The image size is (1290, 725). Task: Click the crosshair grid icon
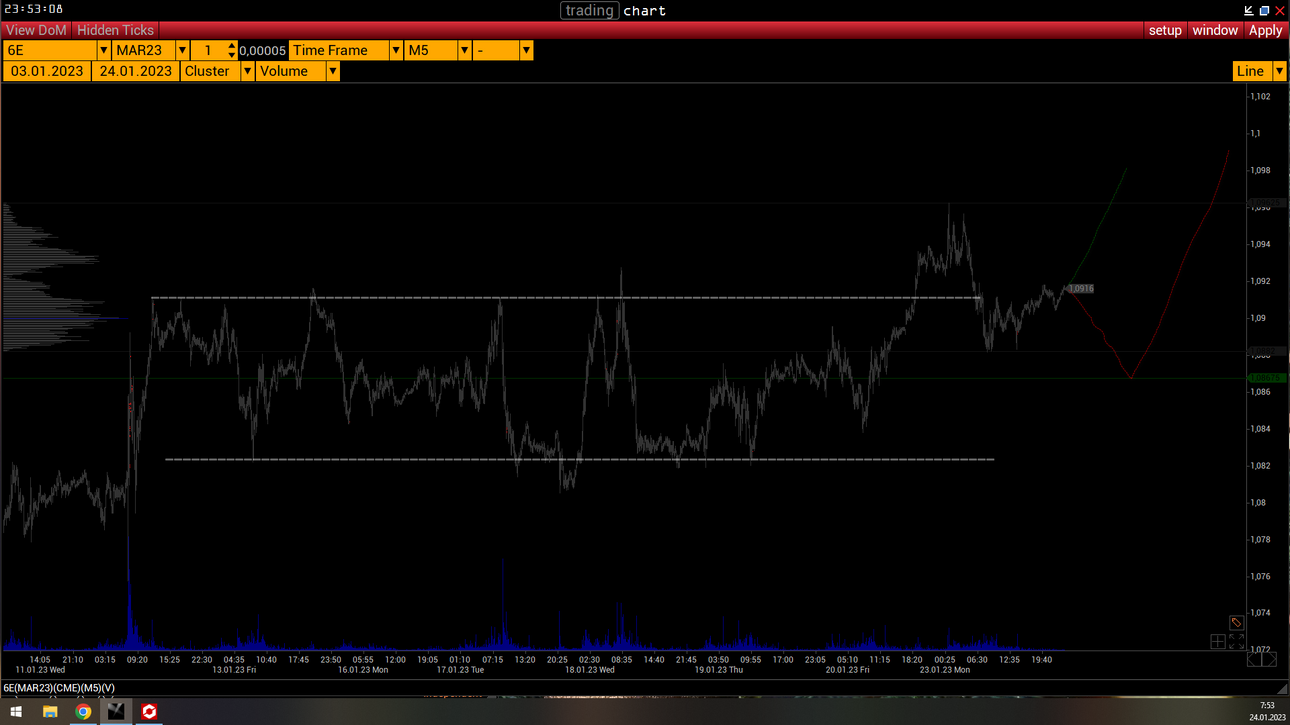pos(1218,642)
